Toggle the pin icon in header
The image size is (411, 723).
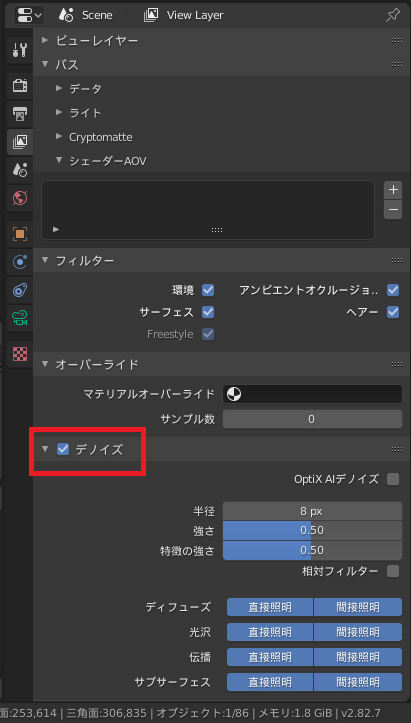pos(393,15)
